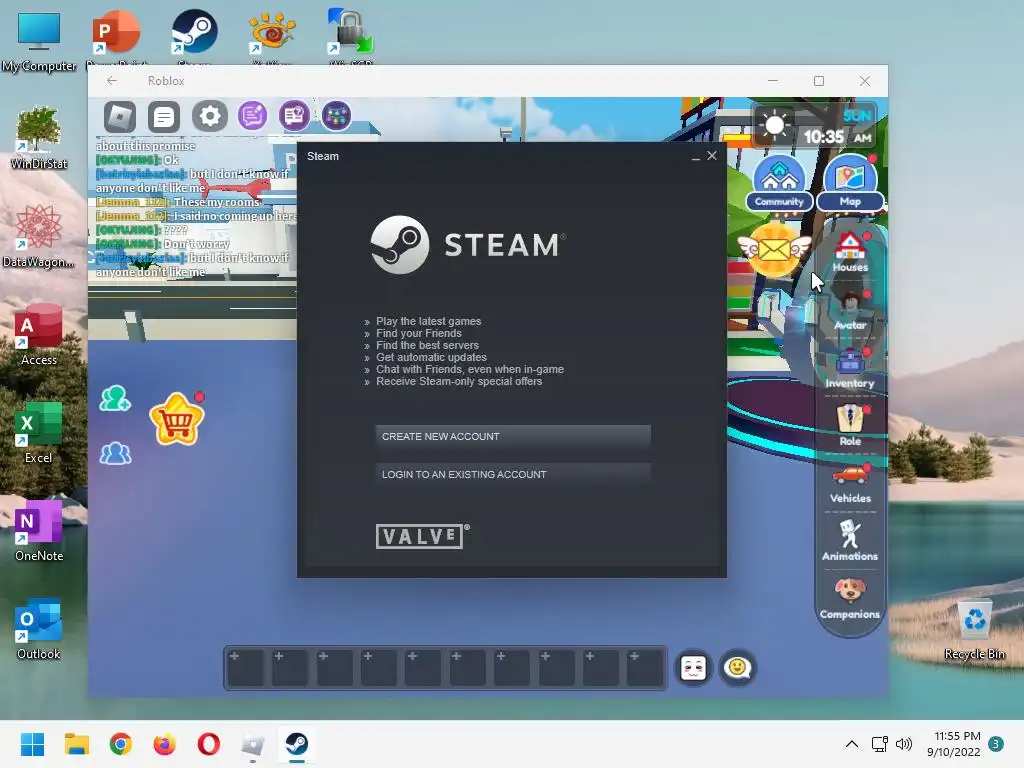This screenshot has height=768, width=1024.
Task: Open the notification count badge
Action: 996,744
